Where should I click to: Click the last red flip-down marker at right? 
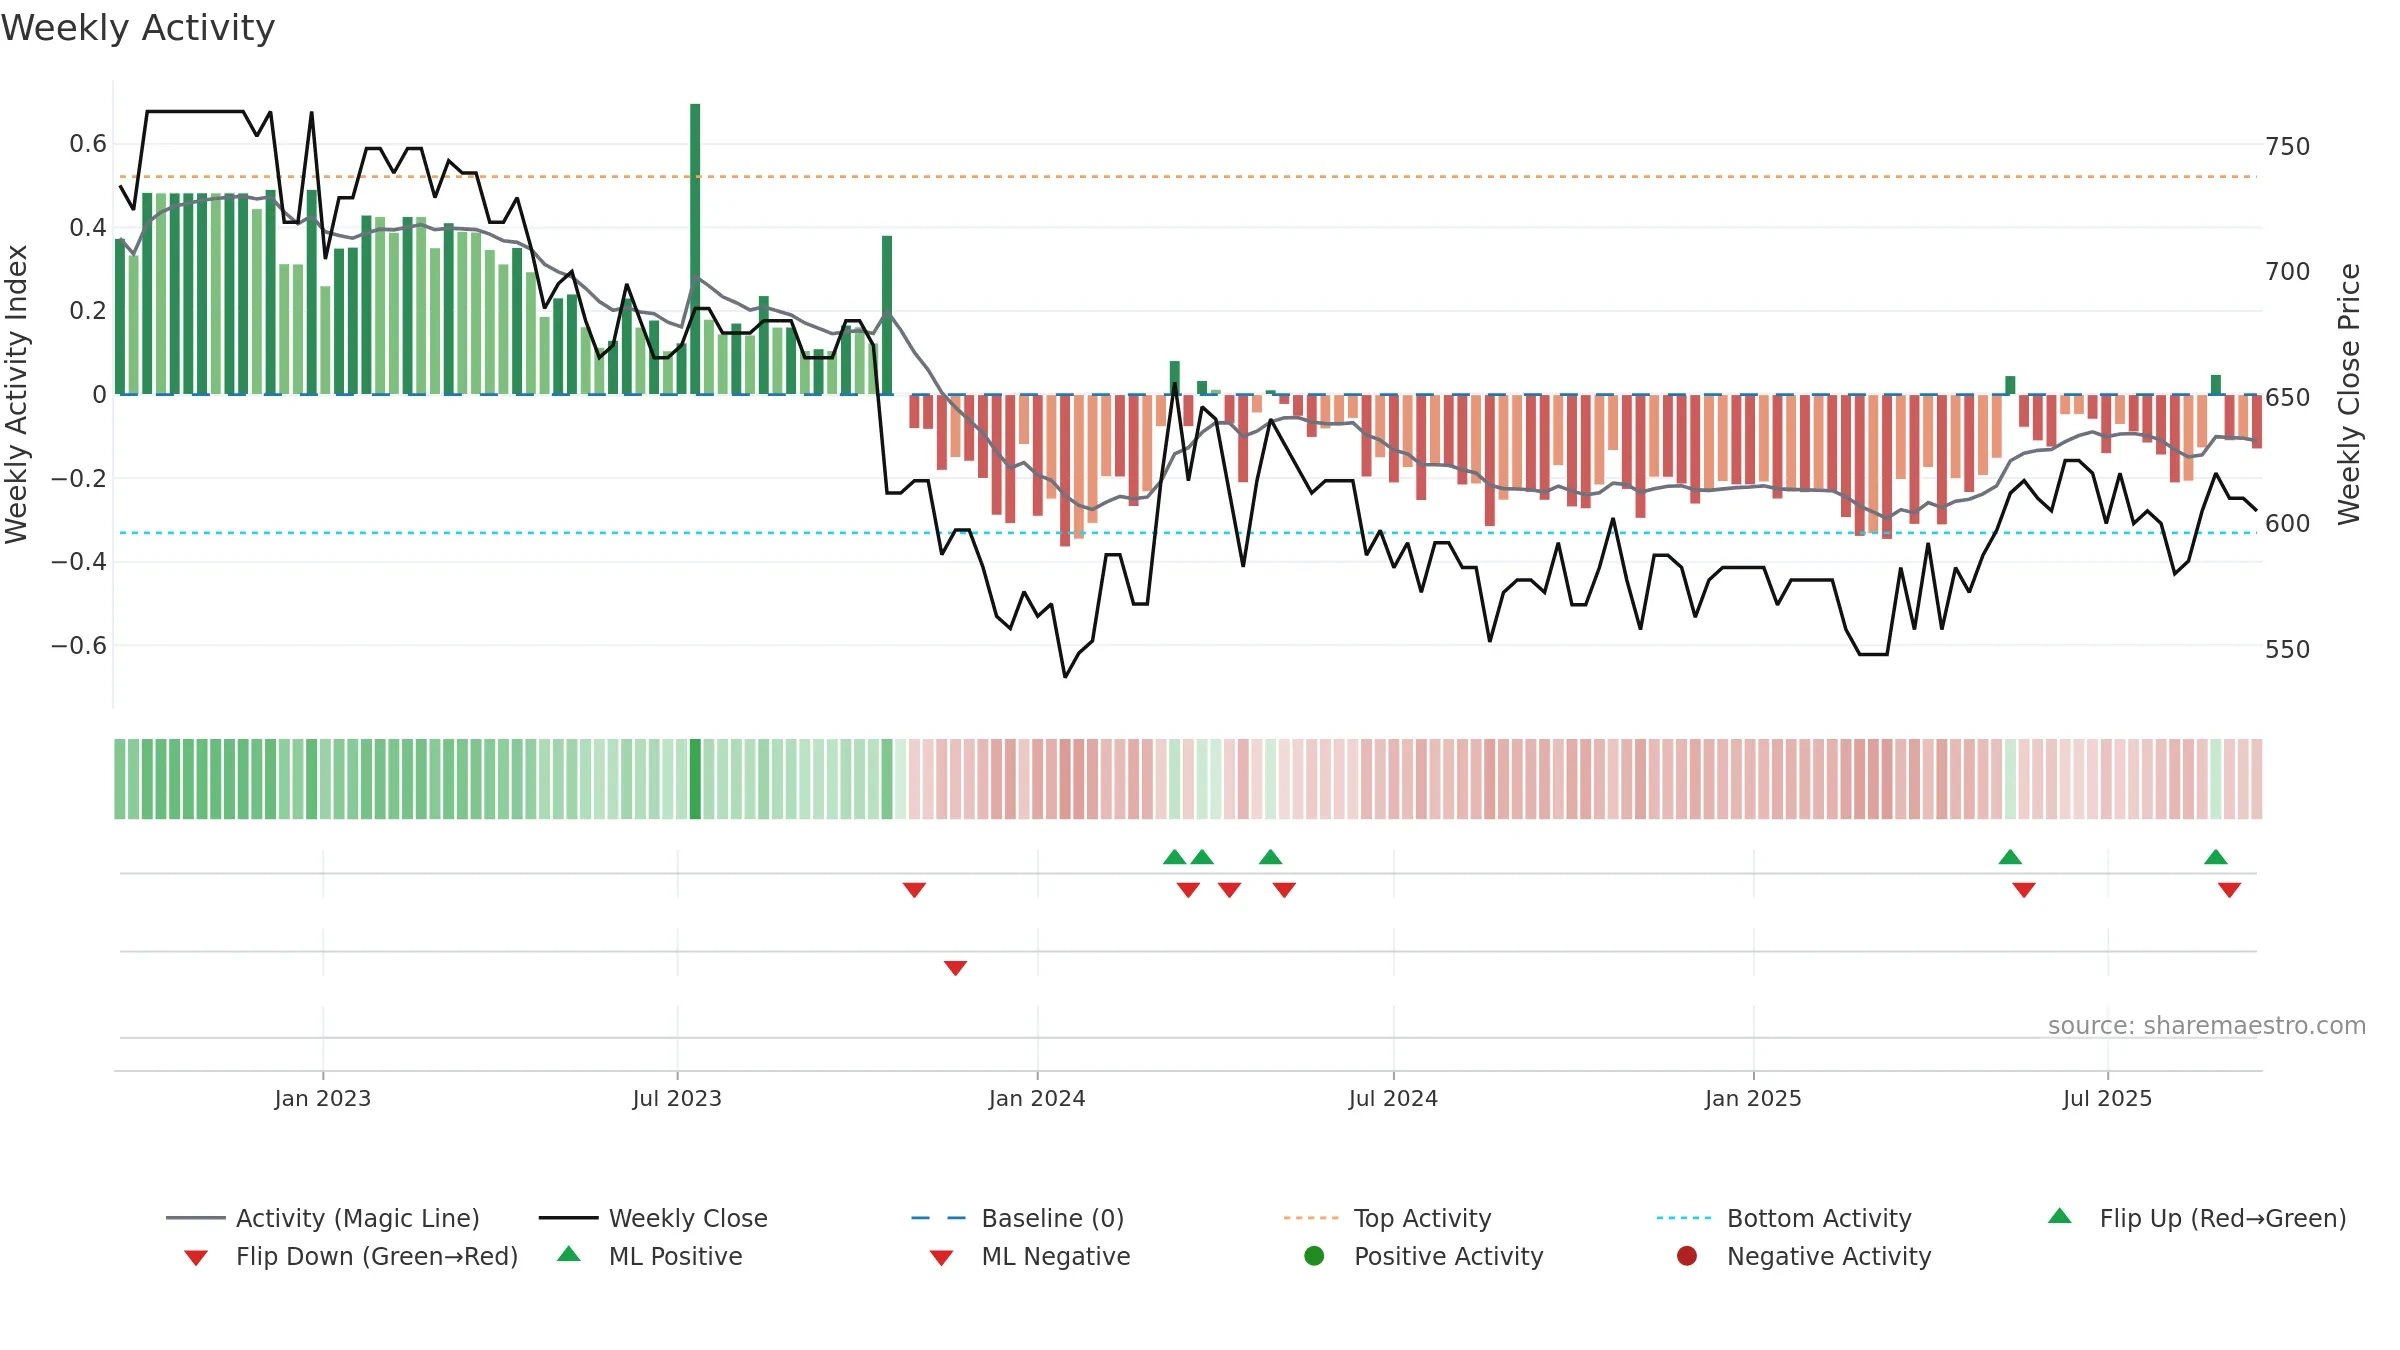tap(2229, 890)
